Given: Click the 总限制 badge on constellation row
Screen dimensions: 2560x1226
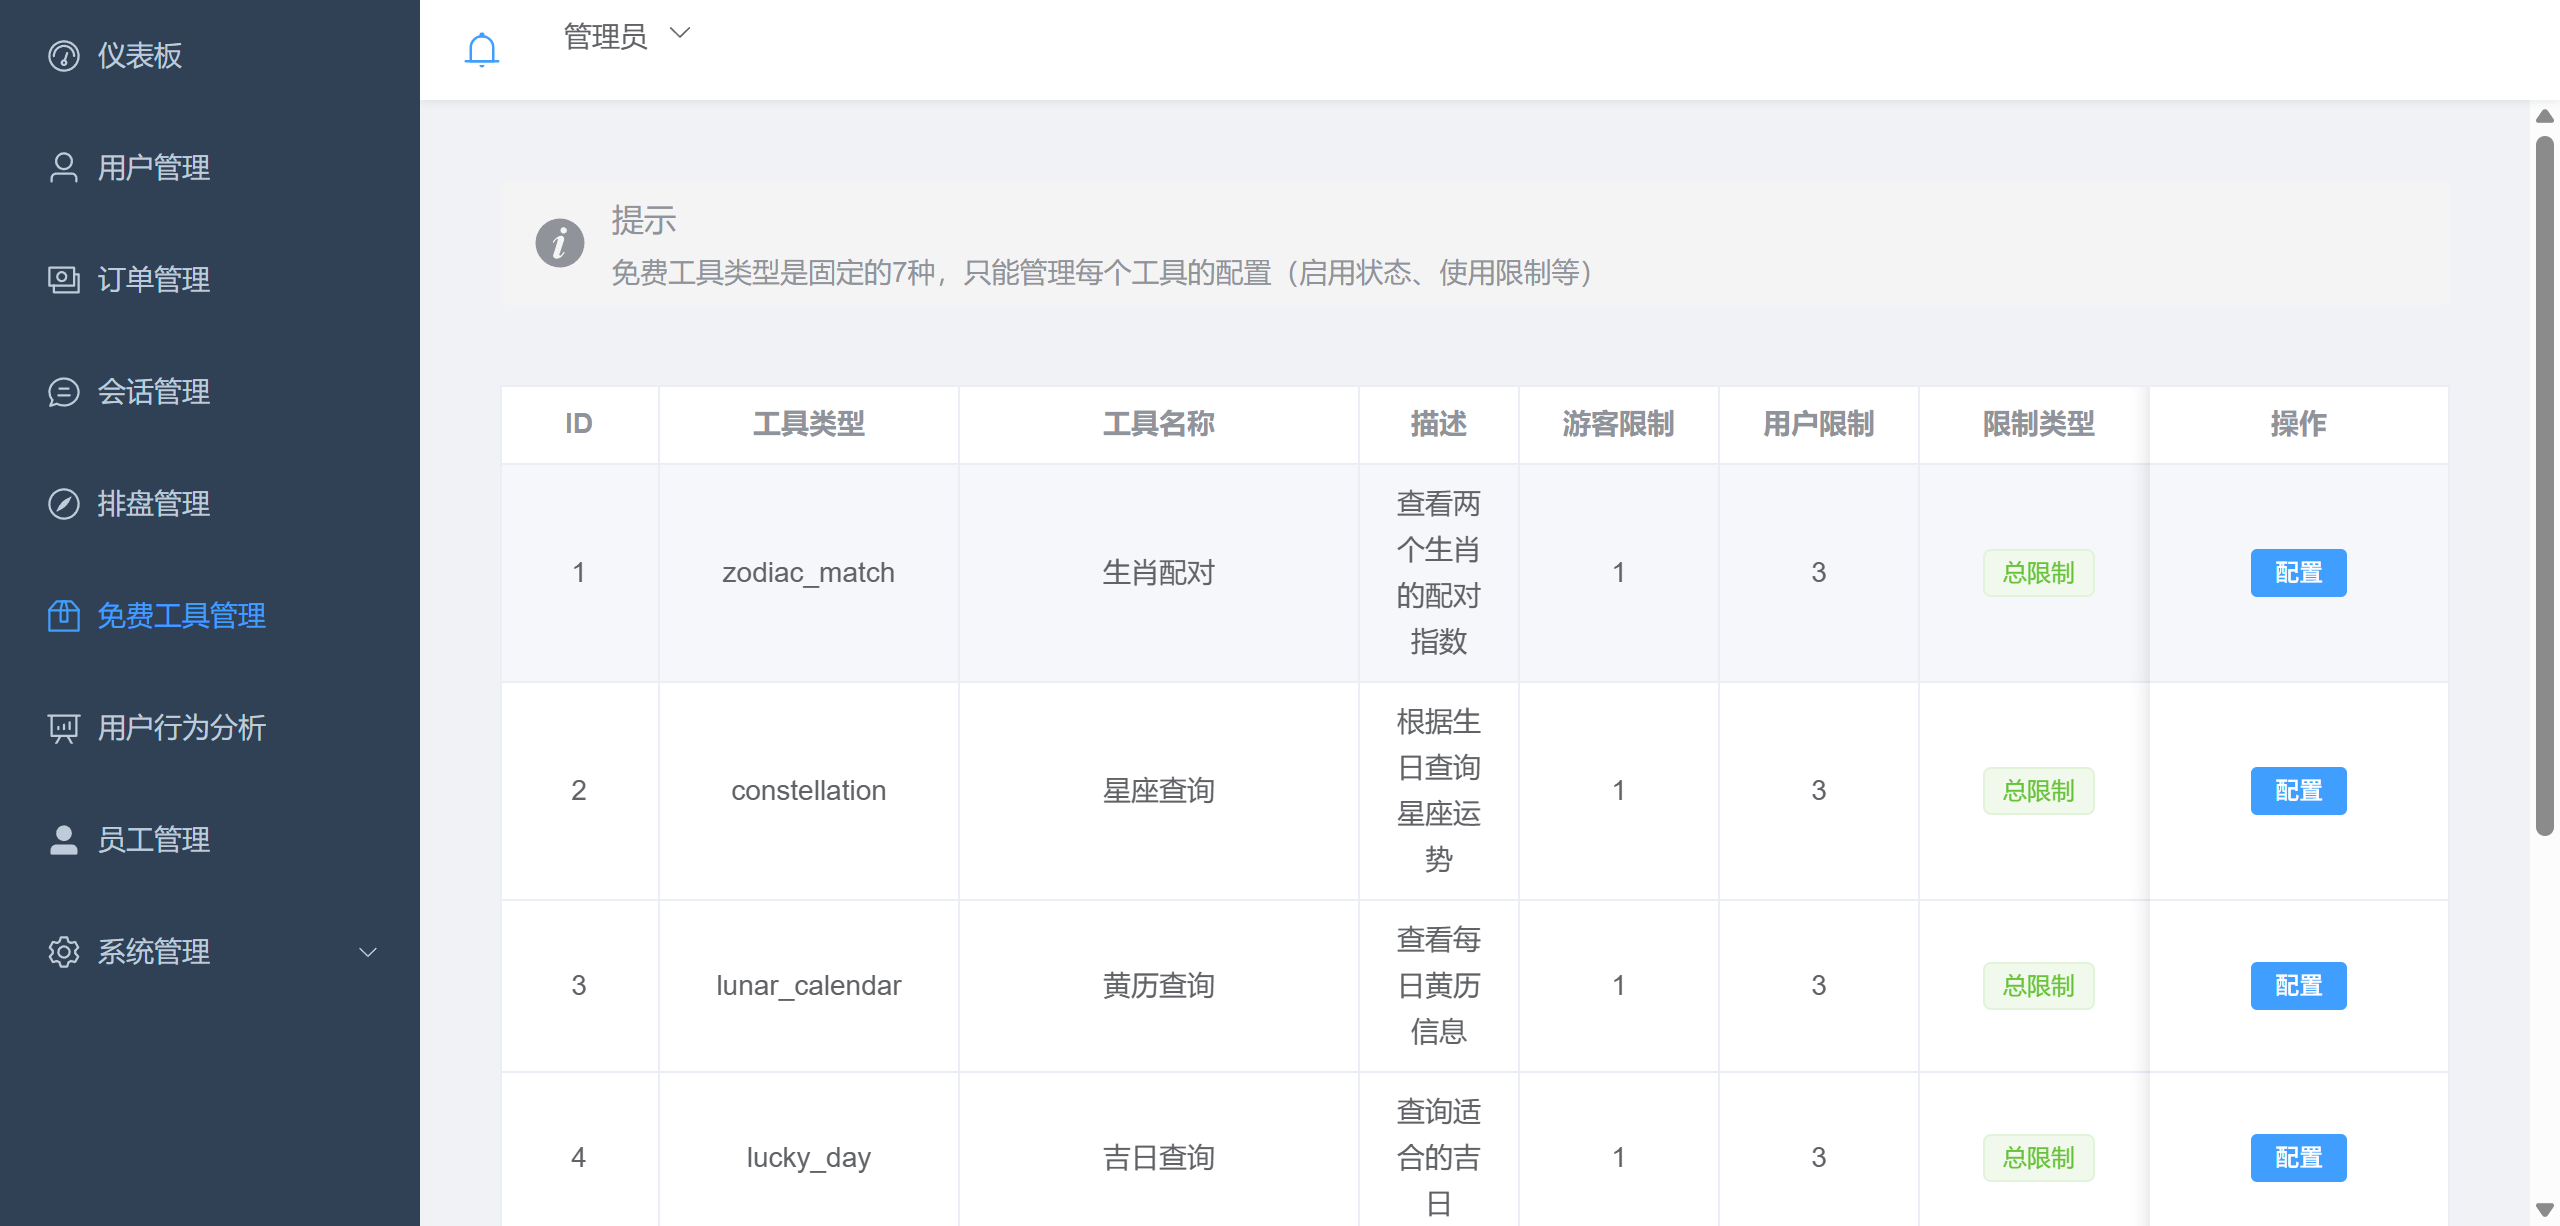Looking at the screenshot, I should point(2039,790).
